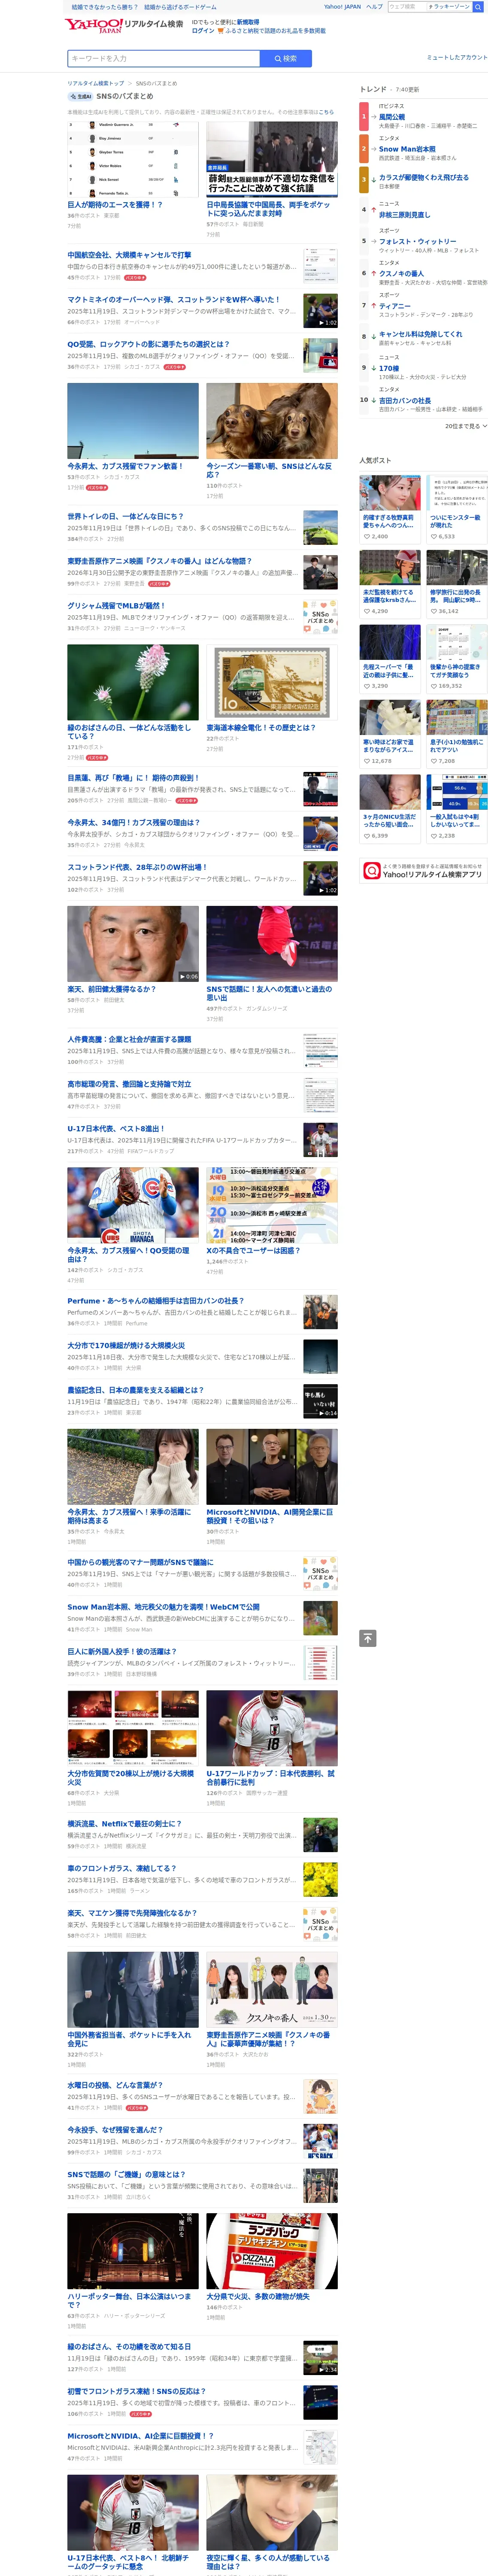Image resolution: width=488 pixels, height=2576 pixels.
Task: Like the post with 4,290 hearts
Action: (366, 611)
